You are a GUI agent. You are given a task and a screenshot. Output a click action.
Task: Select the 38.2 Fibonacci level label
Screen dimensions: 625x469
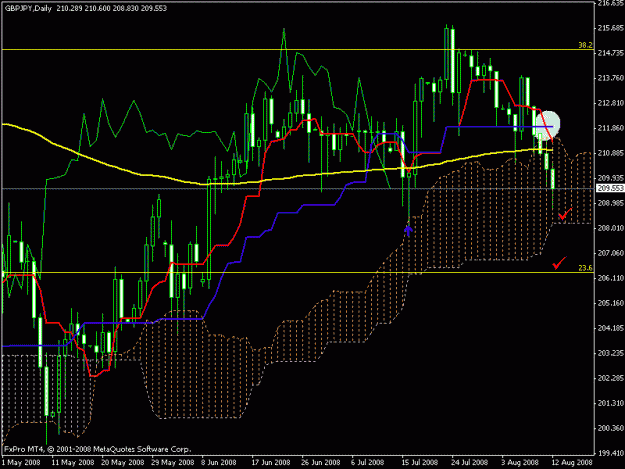(585, 45)
